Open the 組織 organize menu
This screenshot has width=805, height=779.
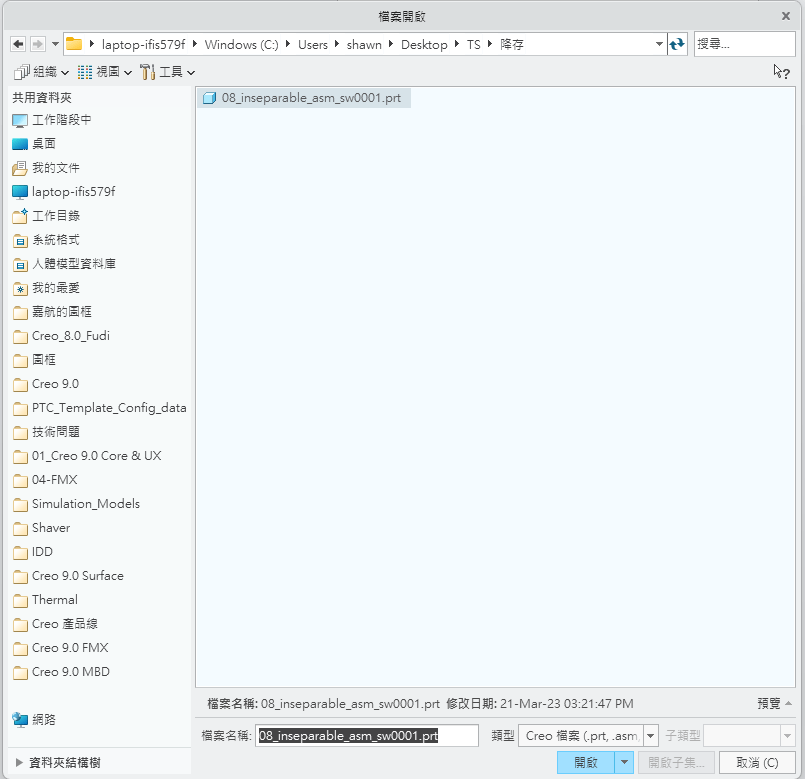42,72
